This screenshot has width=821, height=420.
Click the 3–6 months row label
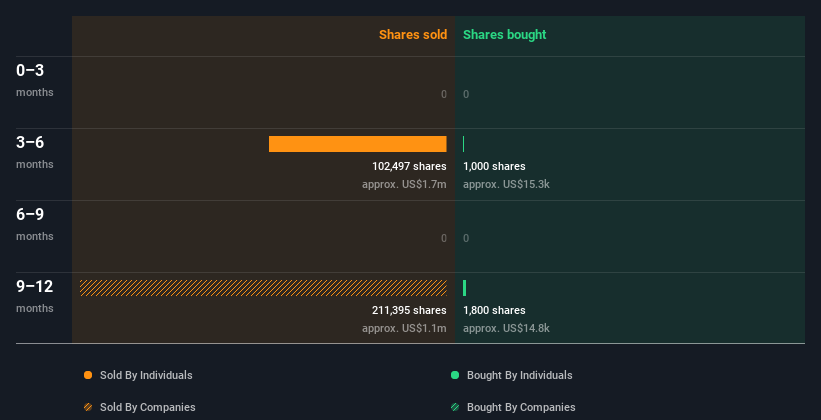(x=35, y=152)
